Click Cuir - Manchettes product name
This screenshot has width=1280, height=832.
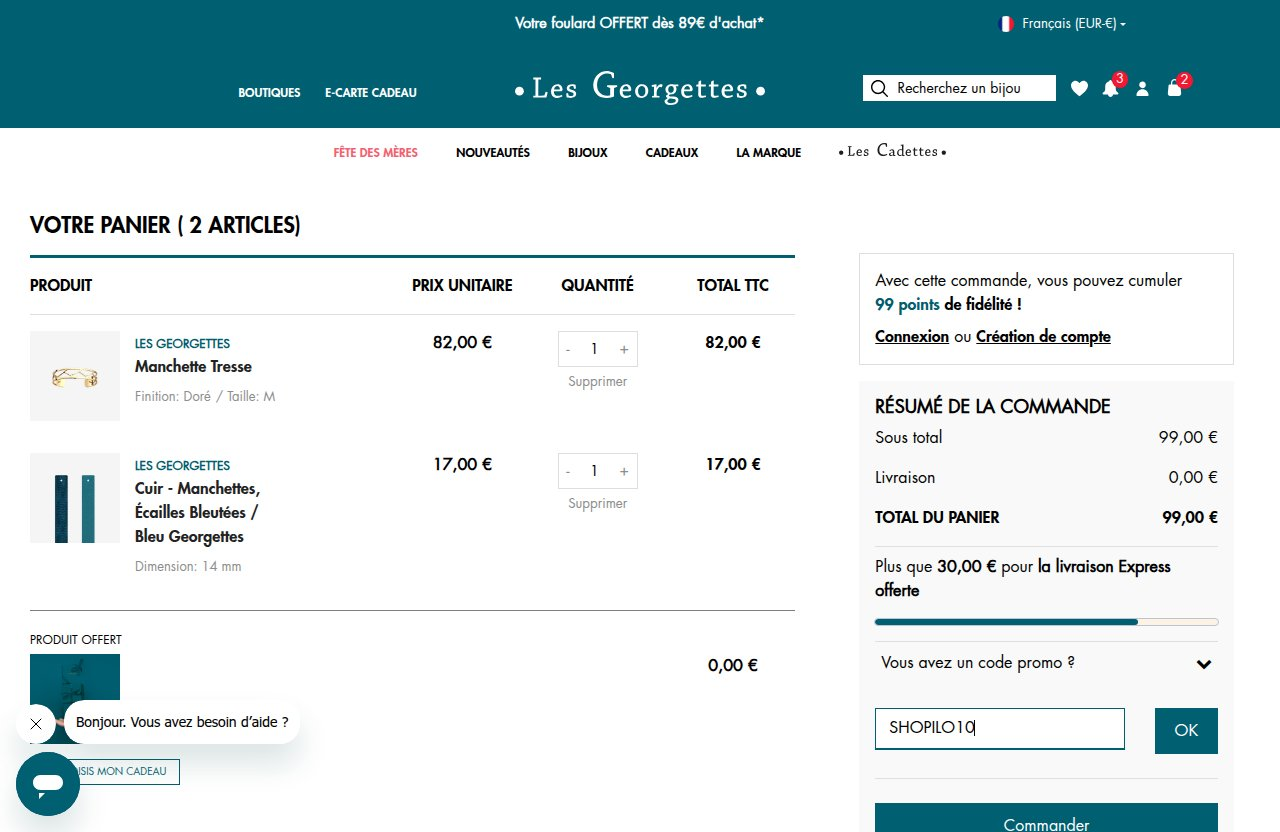[197, 512]
